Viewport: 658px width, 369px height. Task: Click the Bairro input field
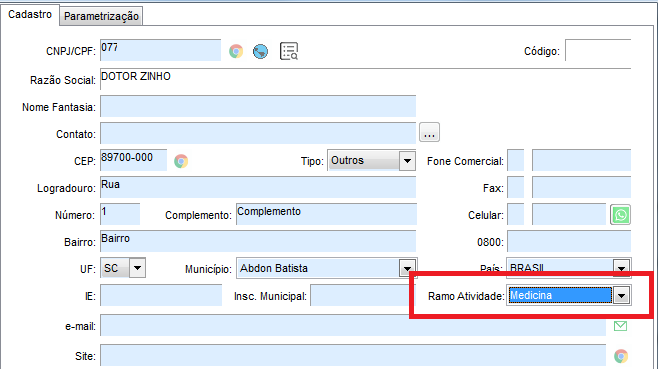click(x=258, y=241)
